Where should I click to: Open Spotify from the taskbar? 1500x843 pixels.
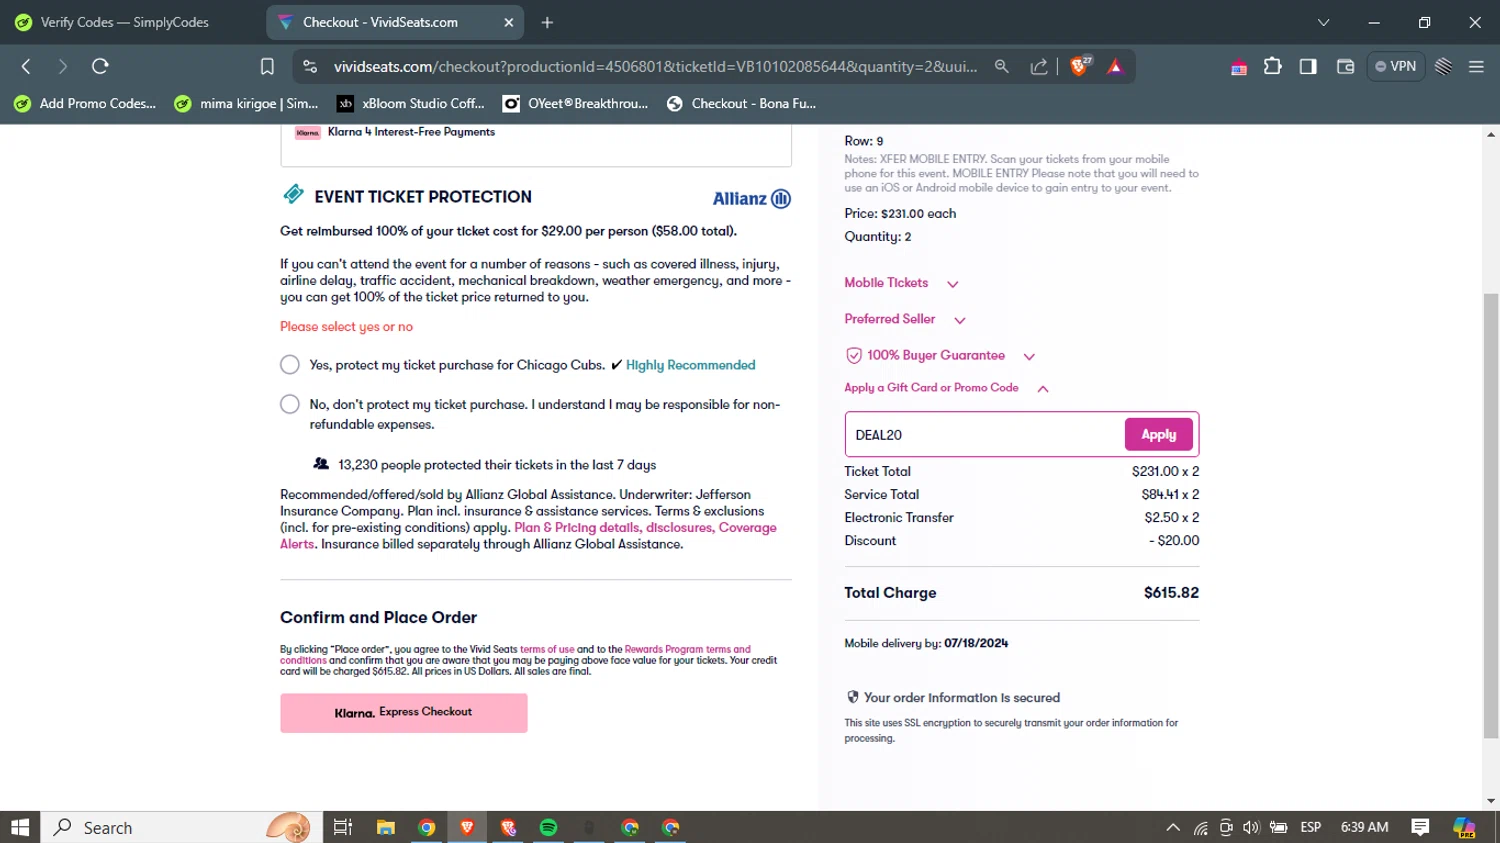click(x=548, y=827)
